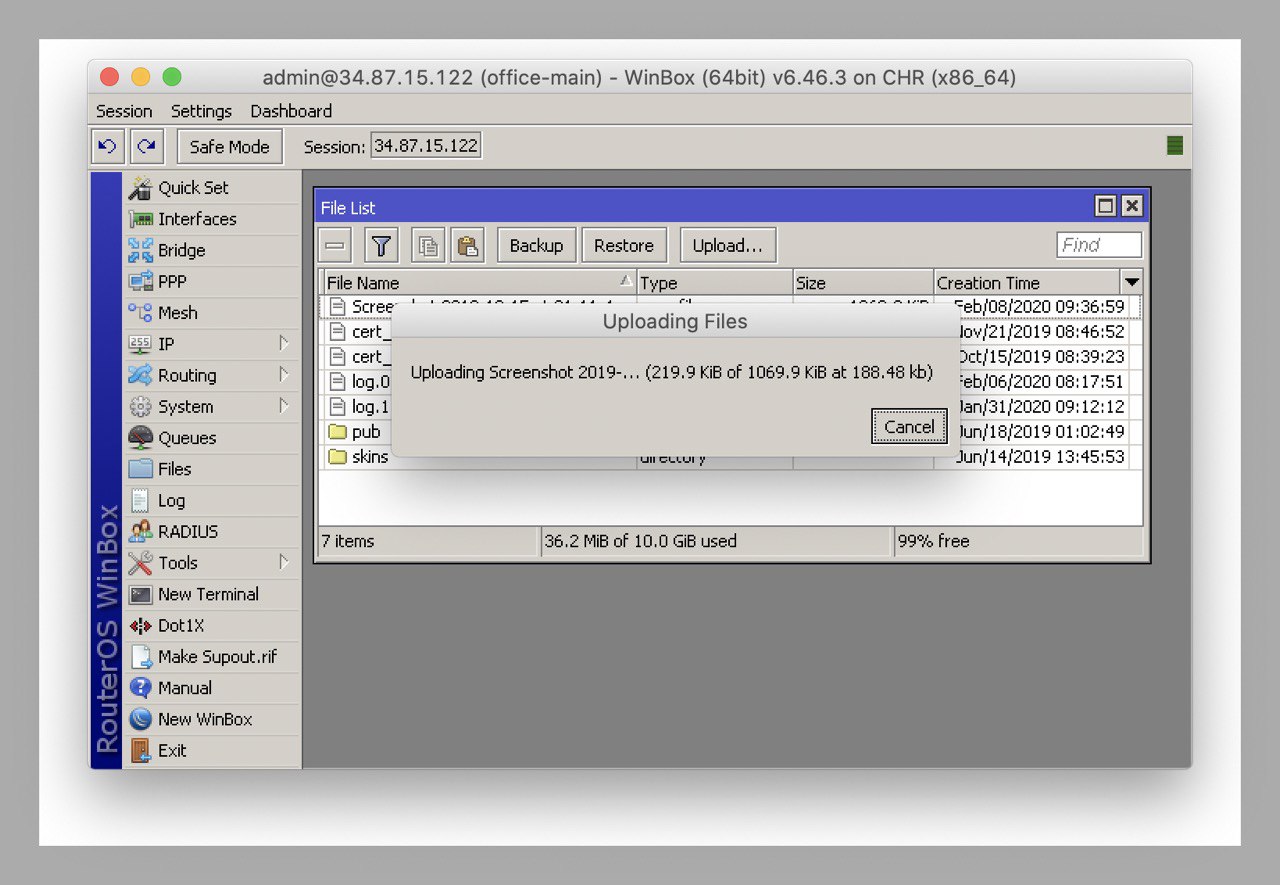Launch New WinBox

click(211, 719)
